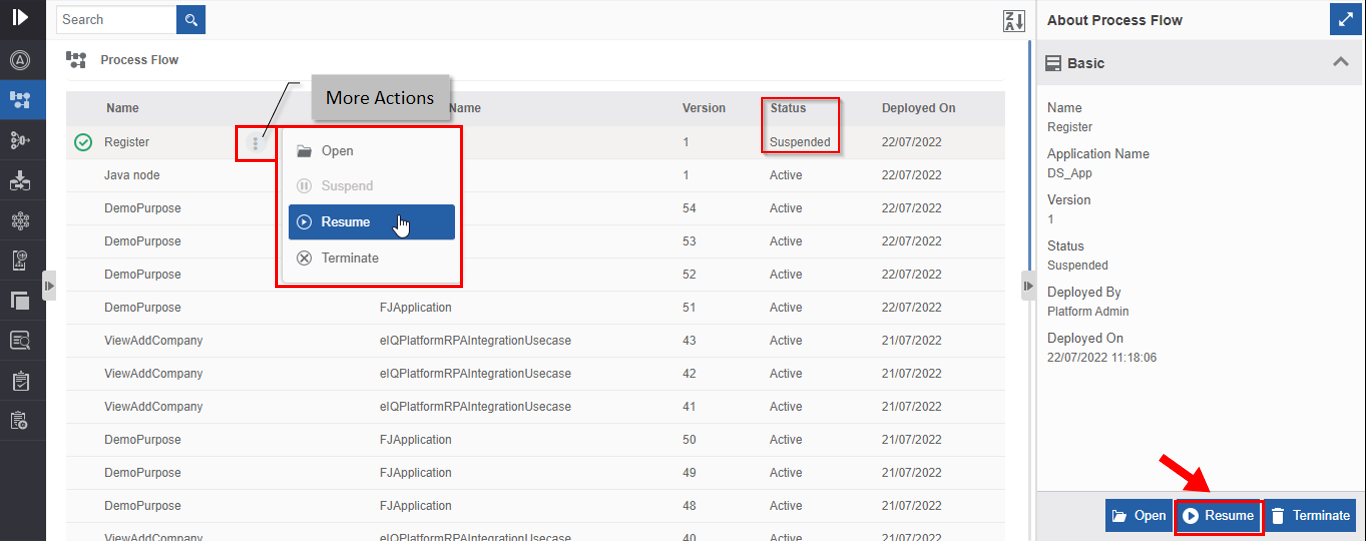Click the three-dot More Actions icon for Register
1366x541 pixels.
255,143
